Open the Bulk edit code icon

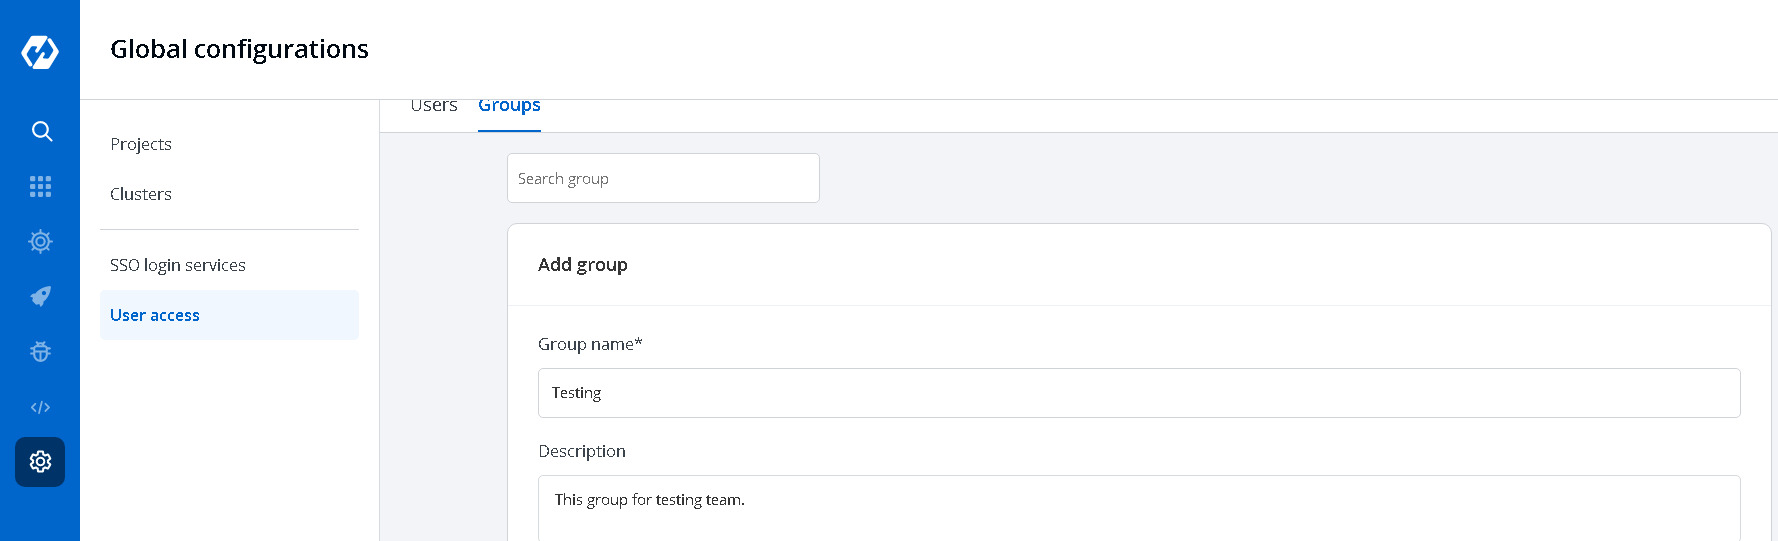coord(41,407)
